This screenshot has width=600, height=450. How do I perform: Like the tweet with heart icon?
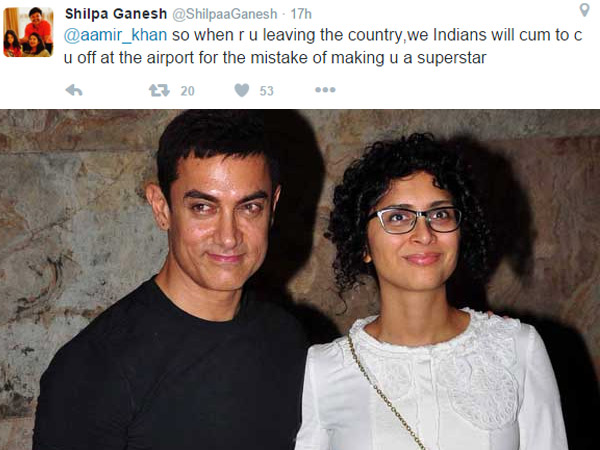242,90
